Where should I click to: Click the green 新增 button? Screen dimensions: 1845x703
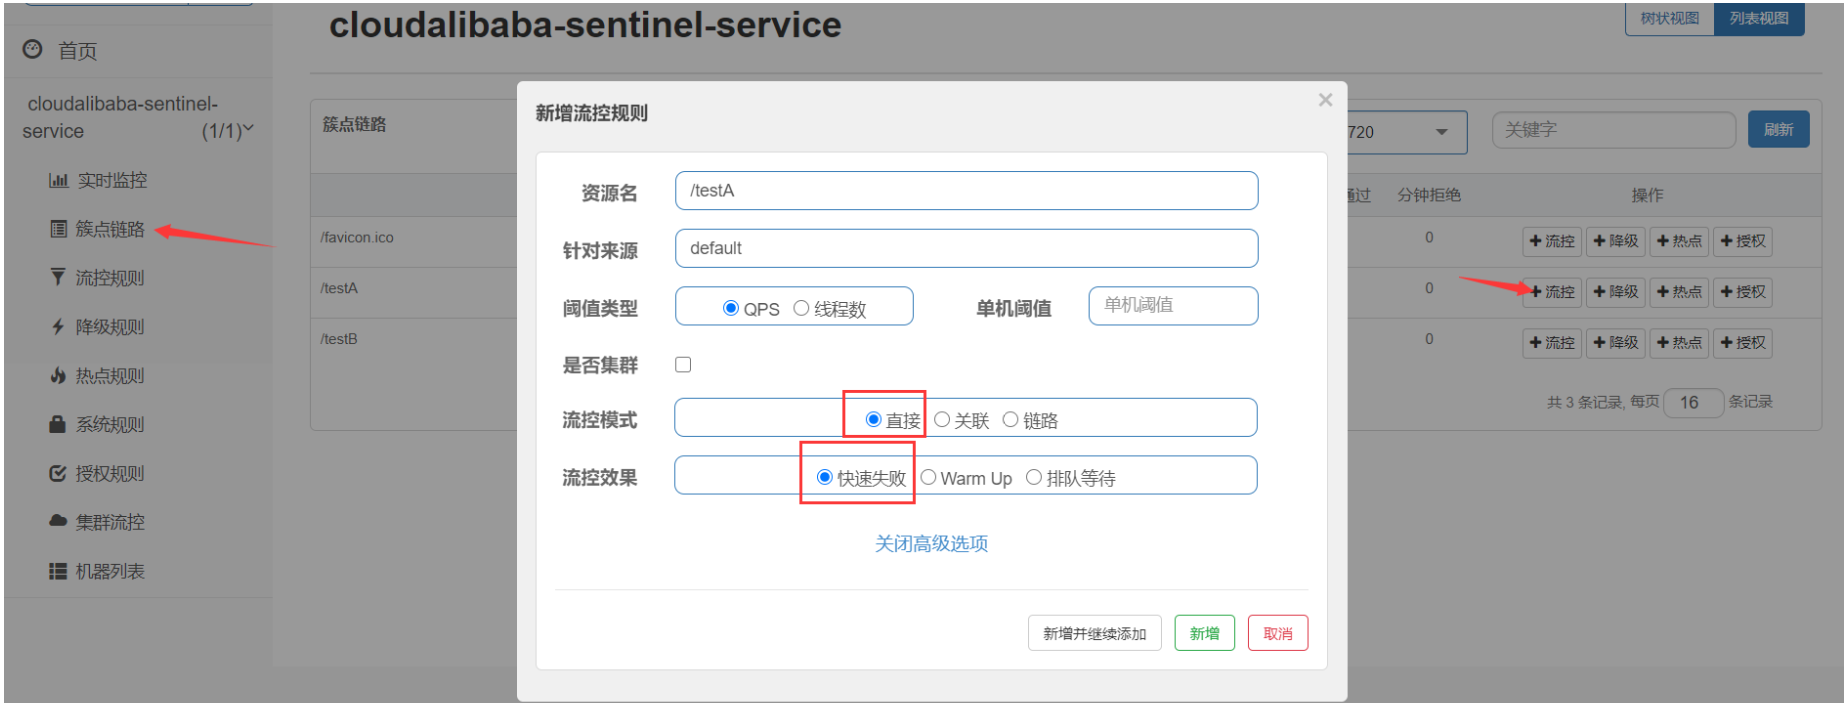click(1204, 633)
